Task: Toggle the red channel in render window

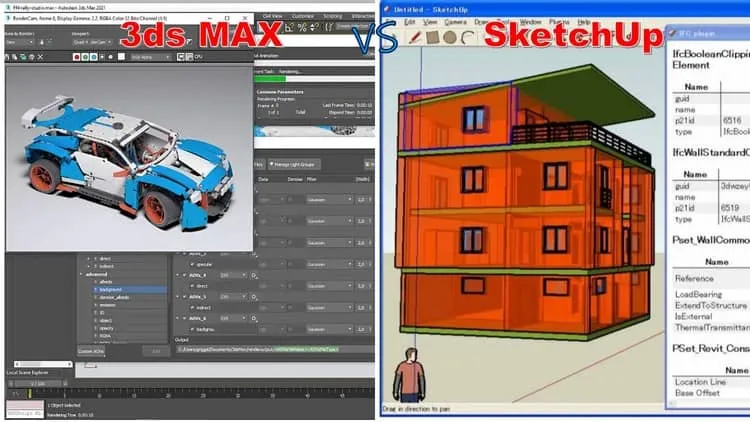Action: click(x=76, y=57)
